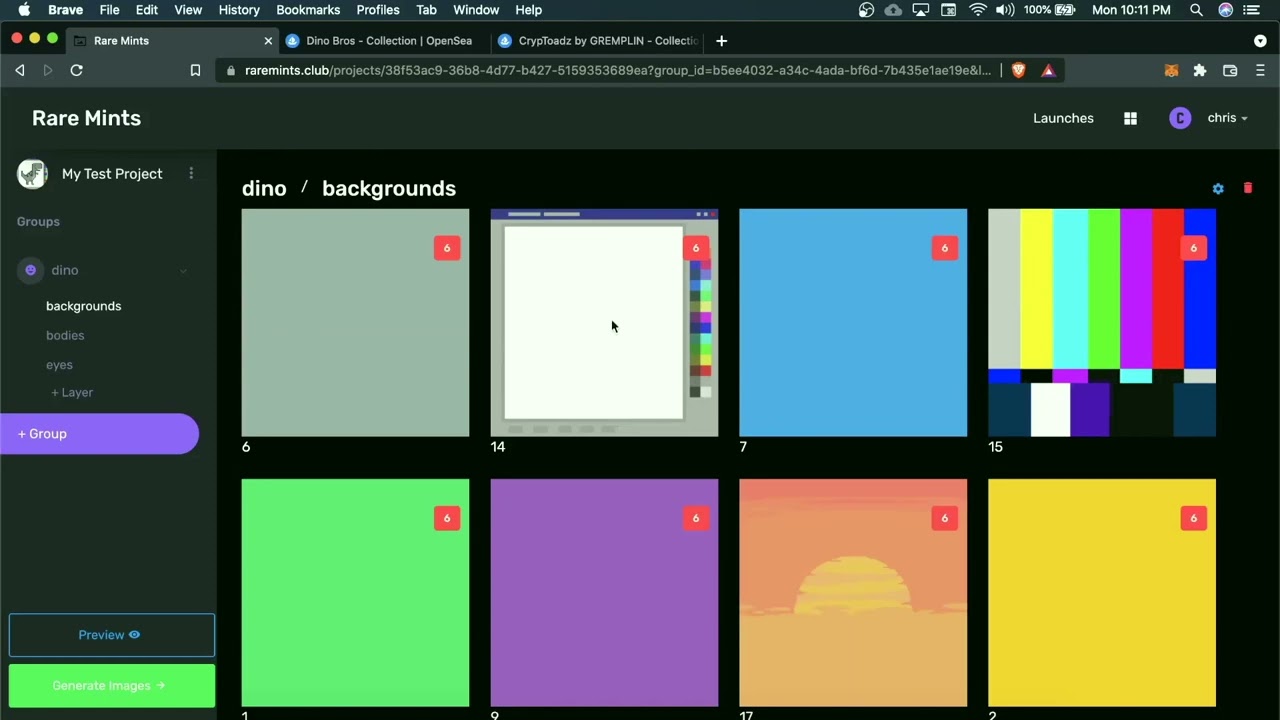
Task: Click the Preview button
Action: tap(111, 635)
